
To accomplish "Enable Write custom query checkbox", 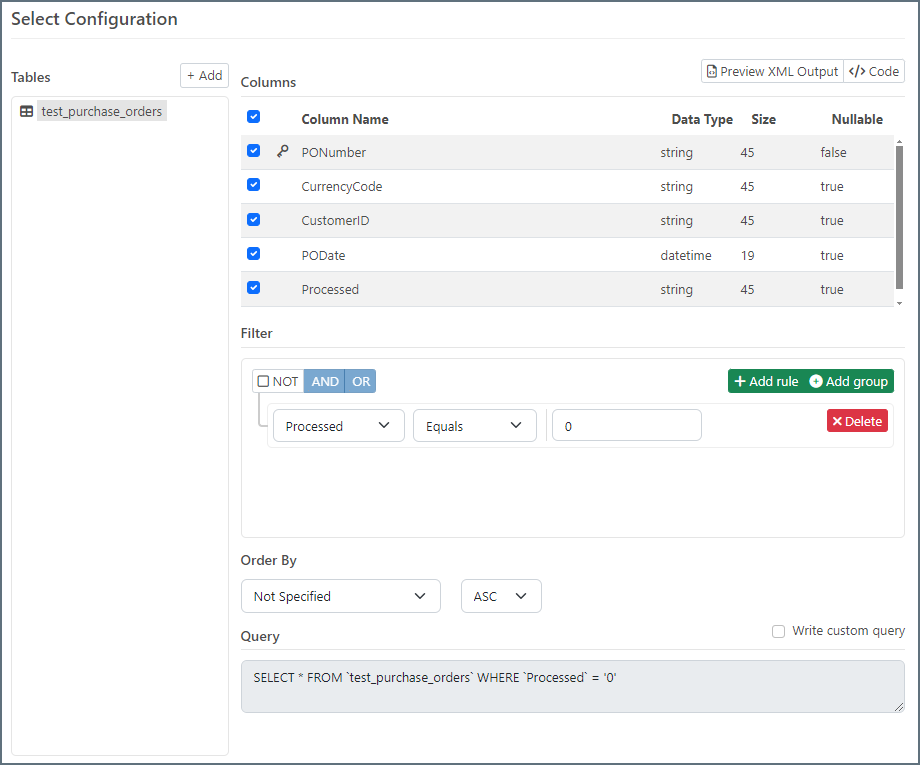I will tap(778, 631).
